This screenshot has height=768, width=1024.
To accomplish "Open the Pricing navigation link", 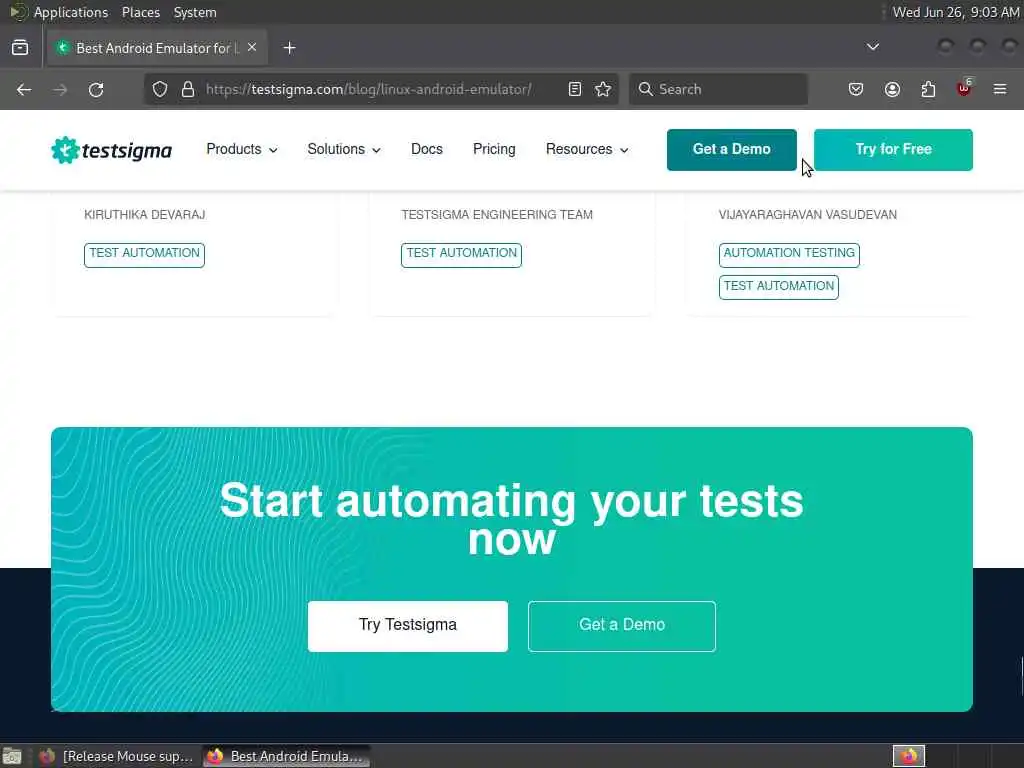I will [x=494, y=150].
